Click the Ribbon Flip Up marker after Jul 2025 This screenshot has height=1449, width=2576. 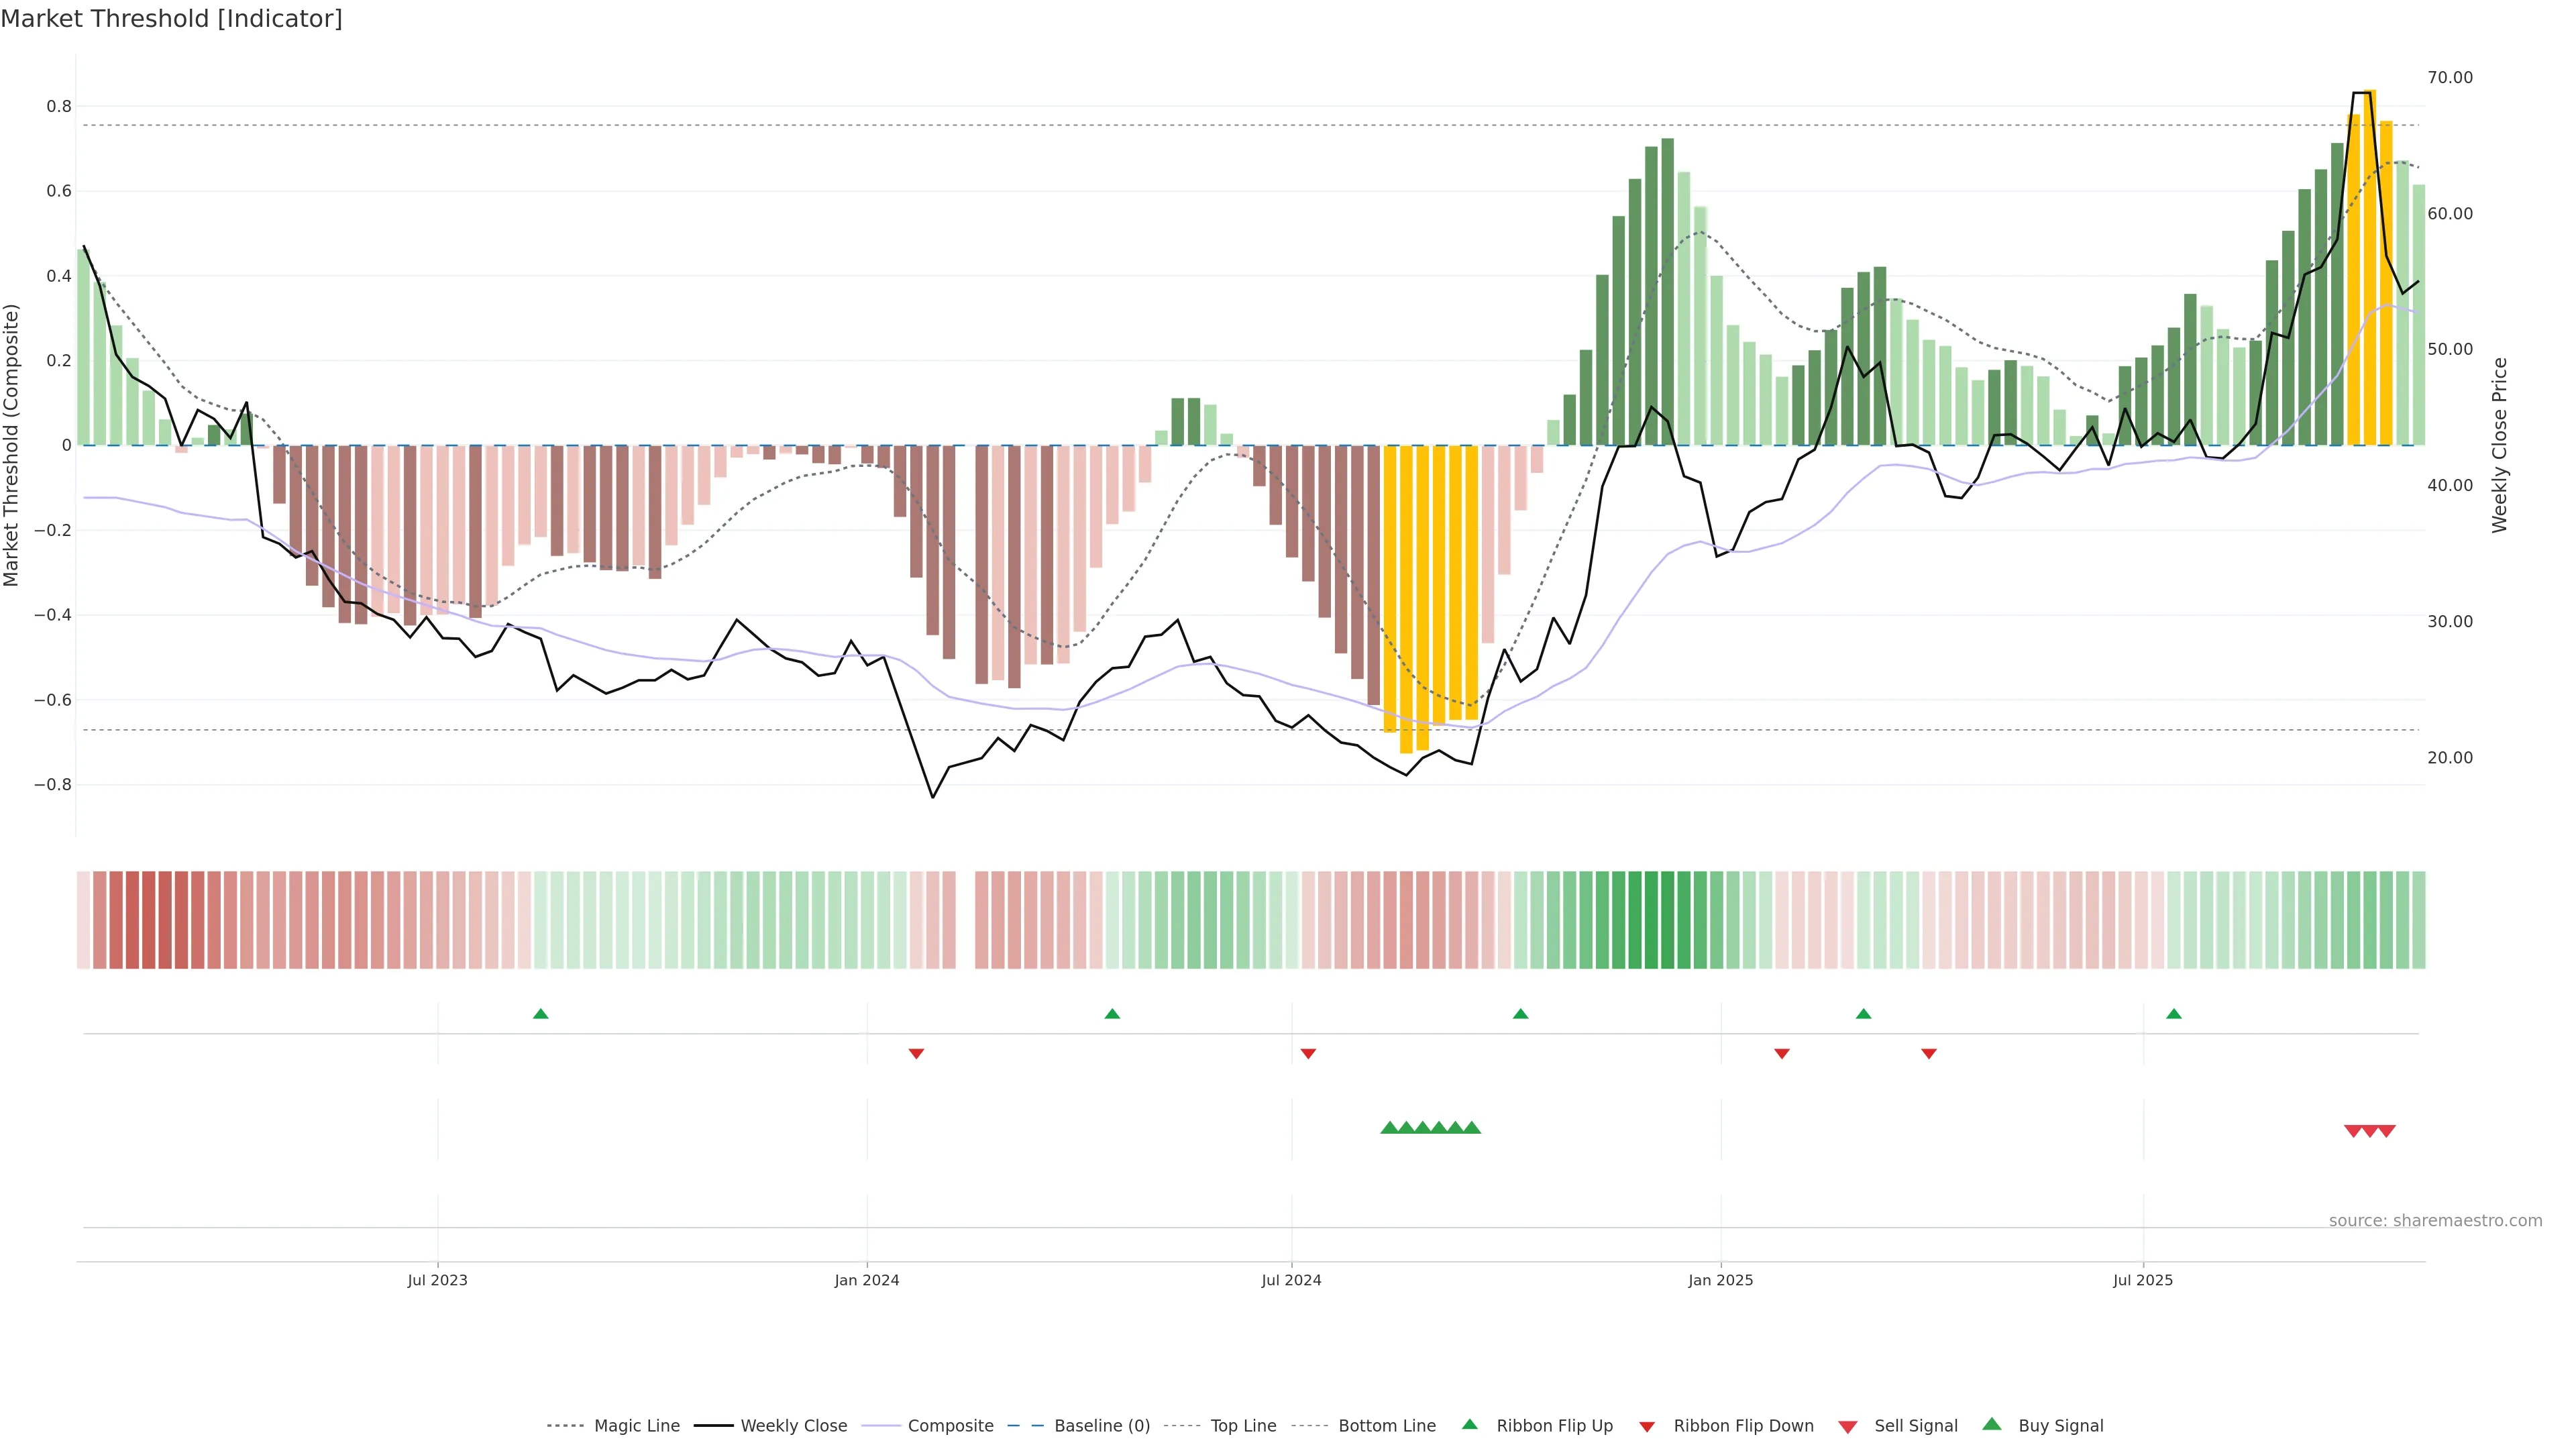point(2174,1014)
